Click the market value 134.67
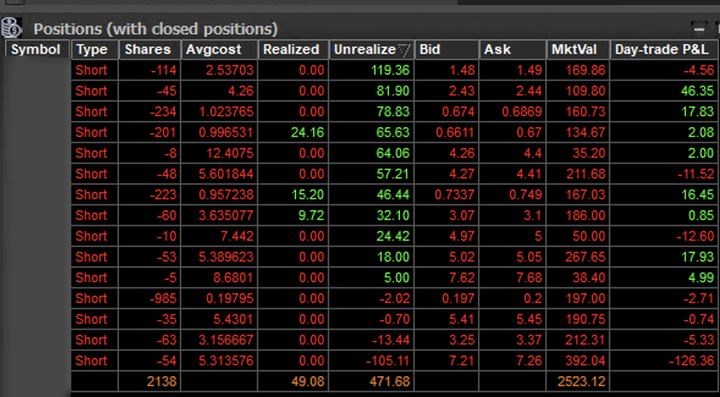 (578, 132)
